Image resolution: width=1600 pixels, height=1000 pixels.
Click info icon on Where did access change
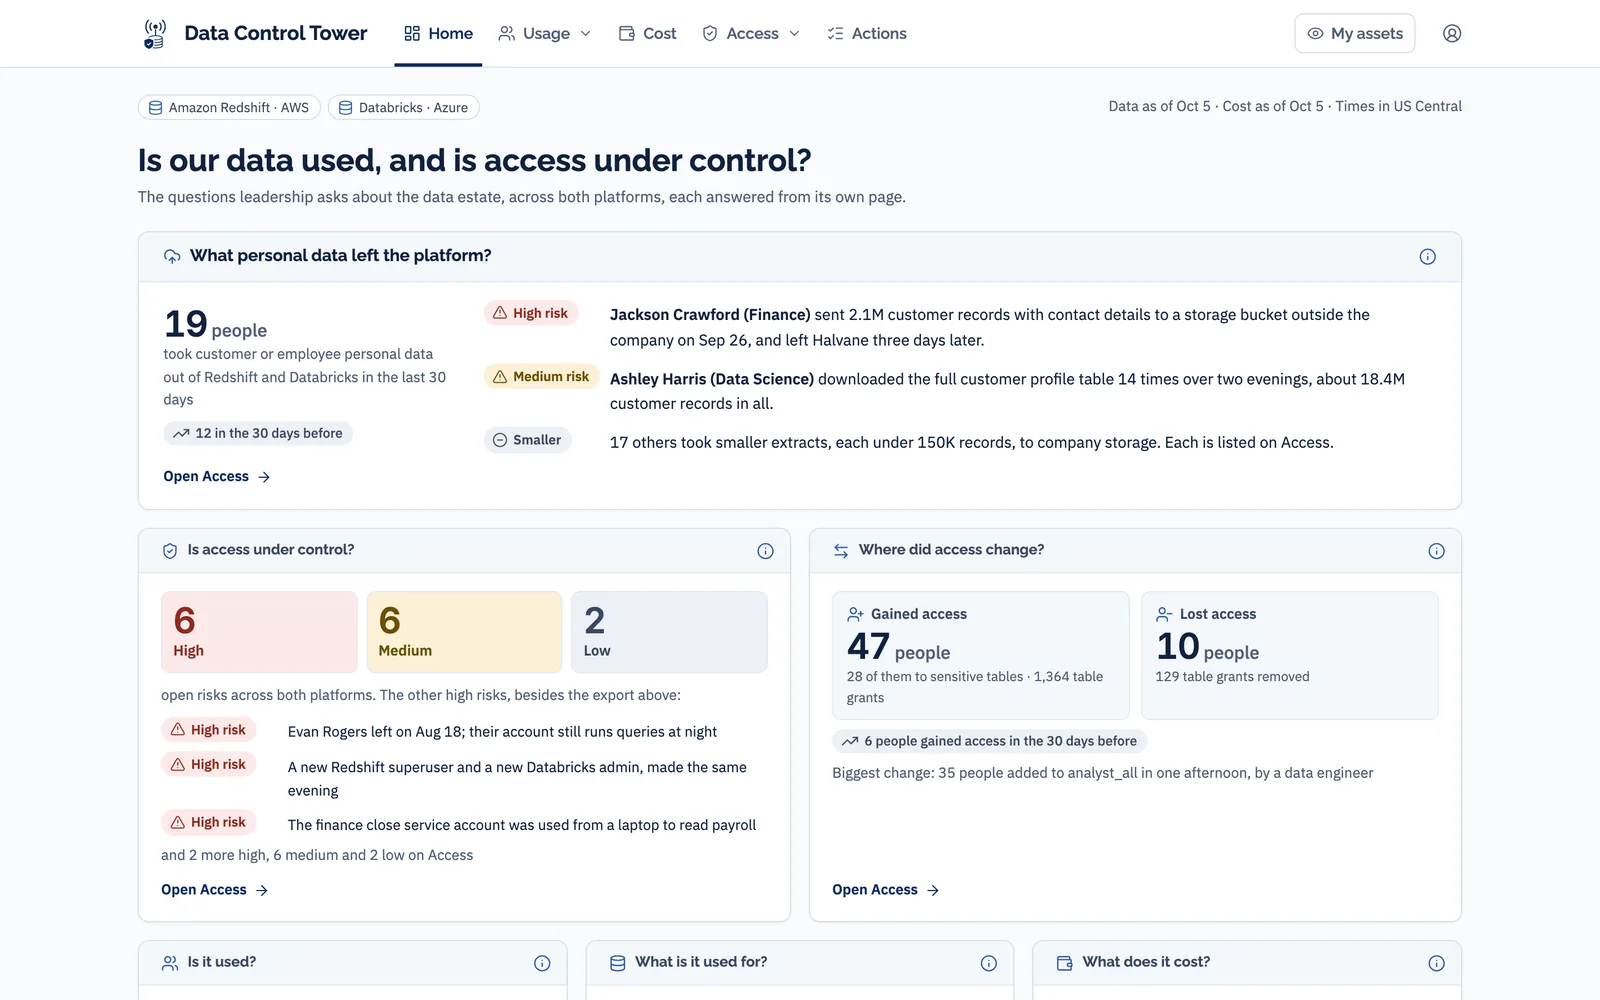tap(1436, 551)
